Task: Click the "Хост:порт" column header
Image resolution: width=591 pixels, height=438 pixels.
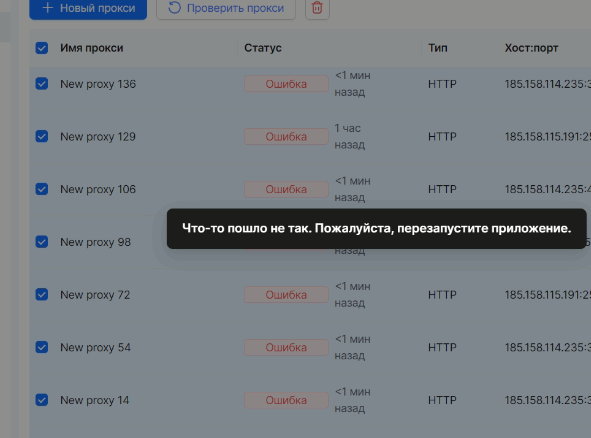Action: pos(531,48)
